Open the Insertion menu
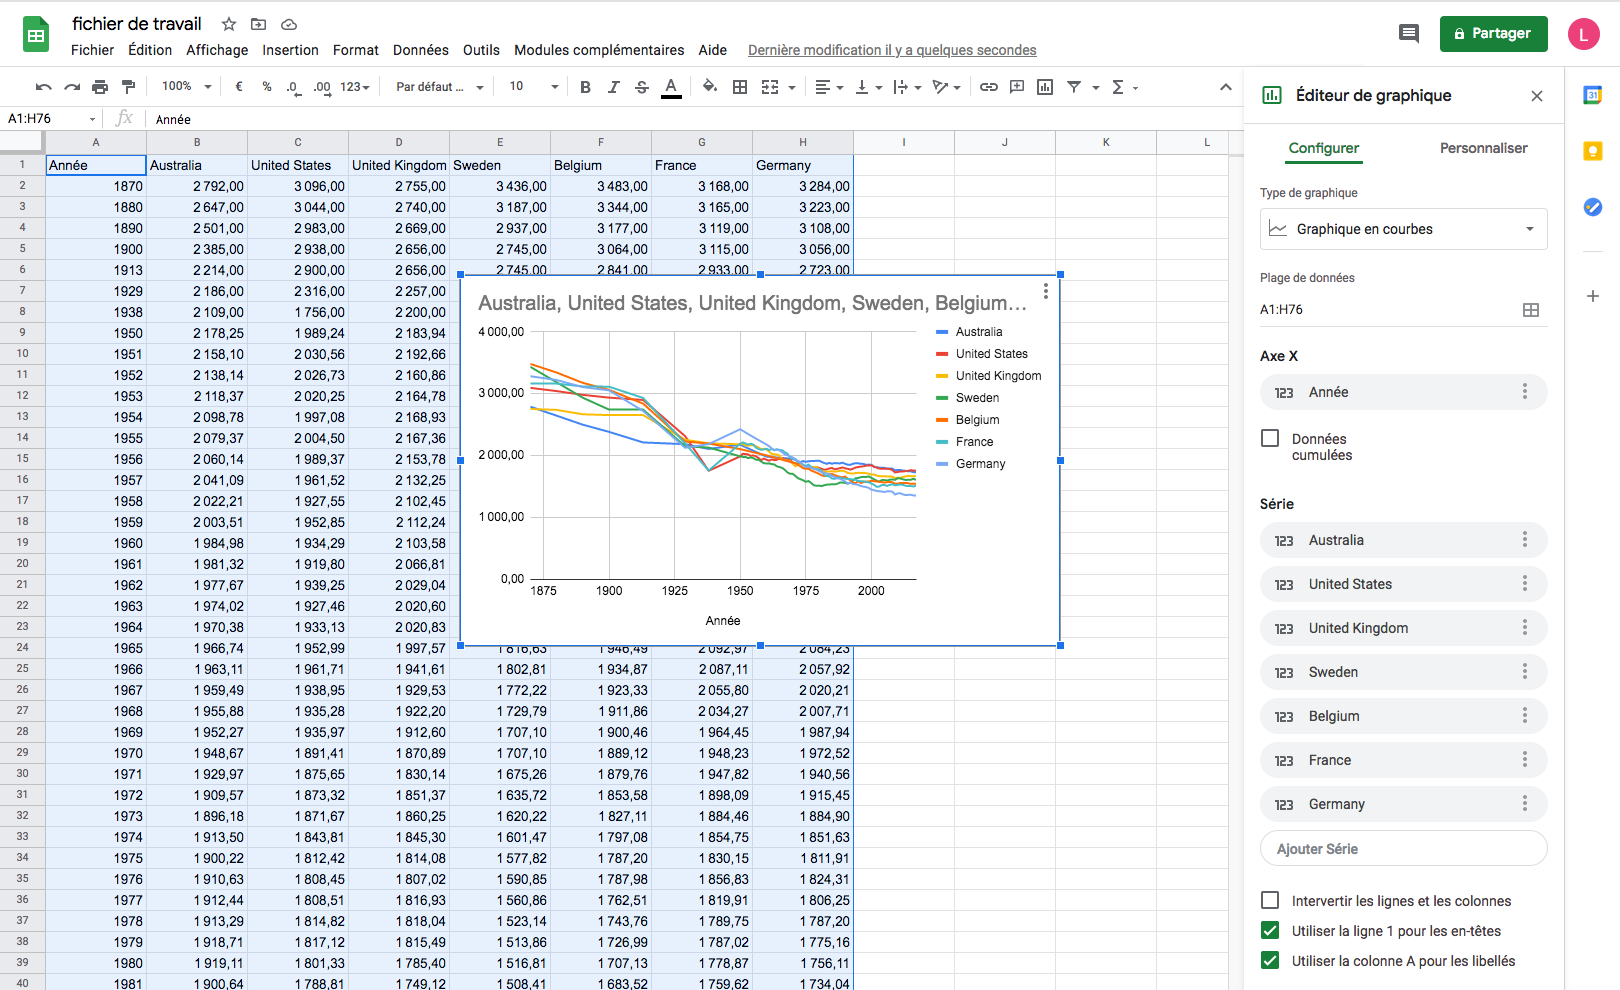 (290, 50)
